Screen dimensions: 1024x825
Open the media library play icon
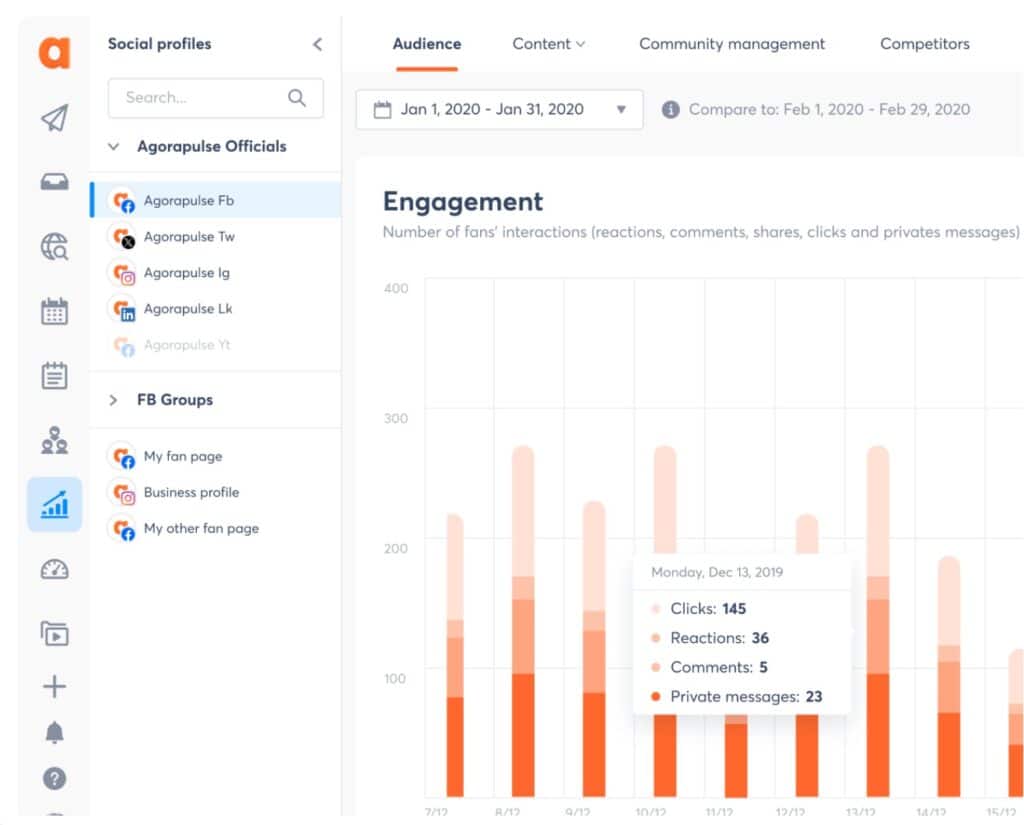point(54,634)
